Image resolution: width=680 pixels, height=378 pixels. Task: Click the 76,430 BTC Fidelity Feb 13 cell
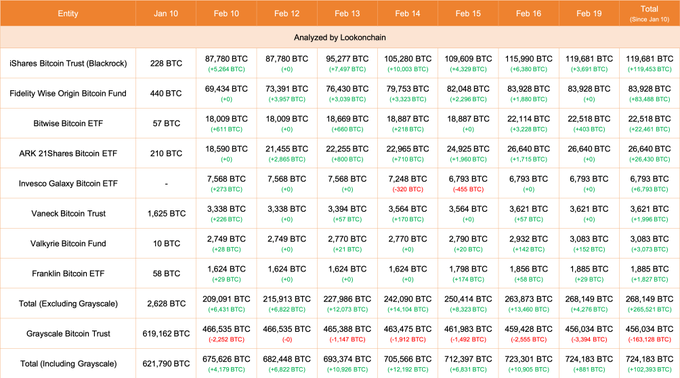[x=347, y=93]
